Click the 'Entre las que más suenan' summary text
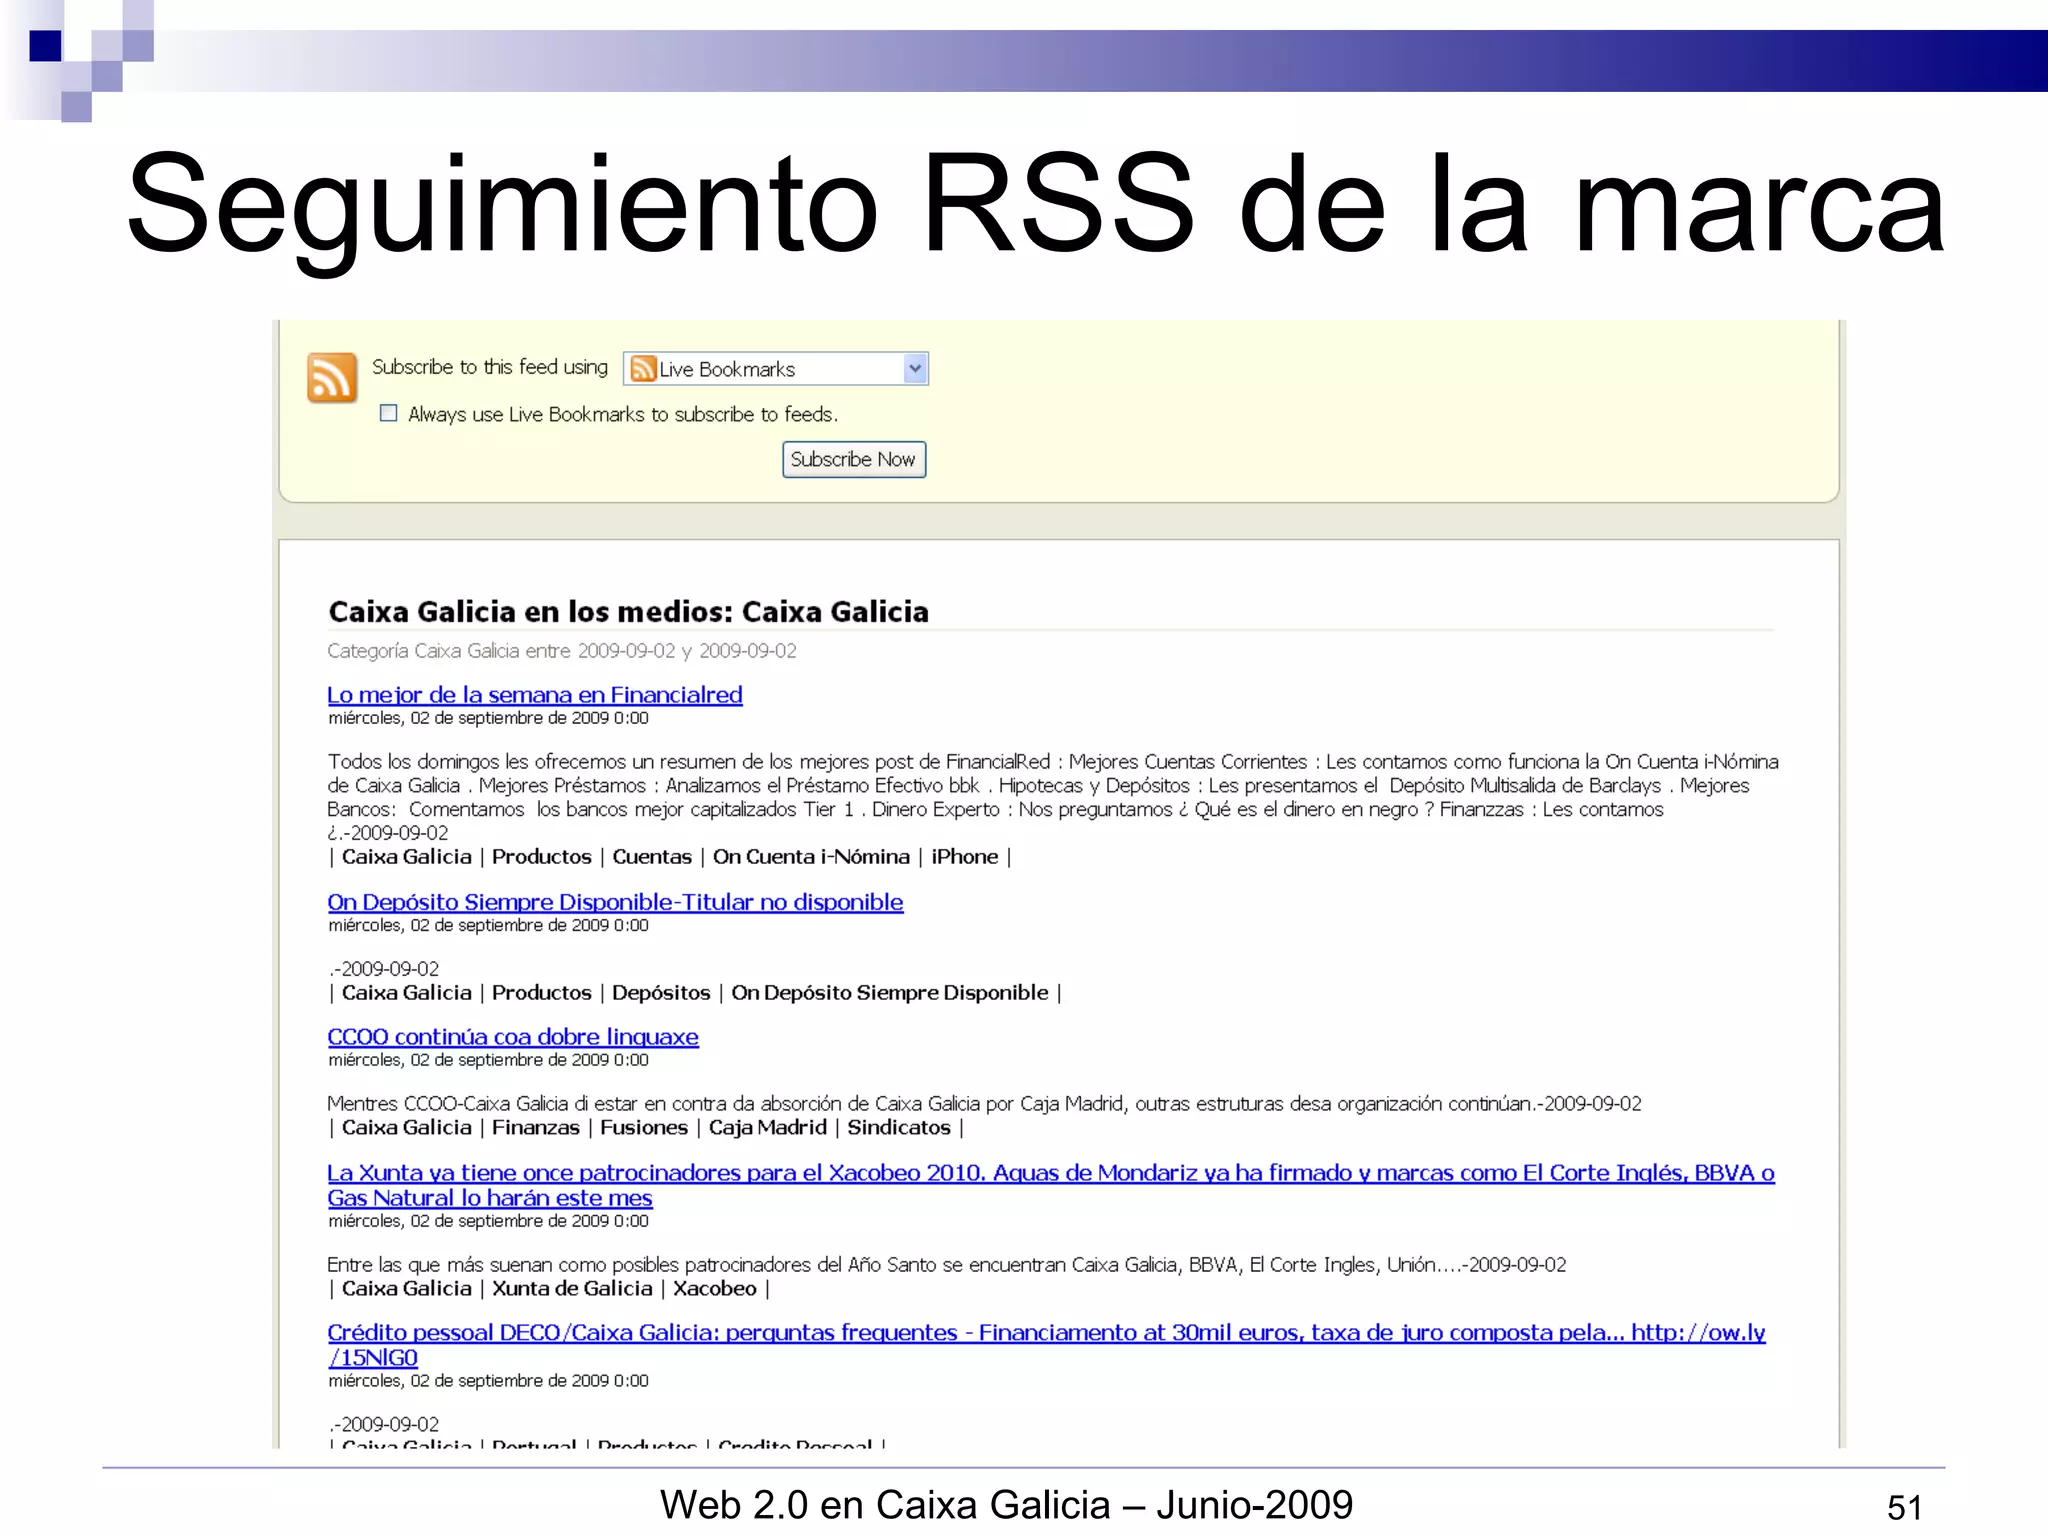 946,1265
